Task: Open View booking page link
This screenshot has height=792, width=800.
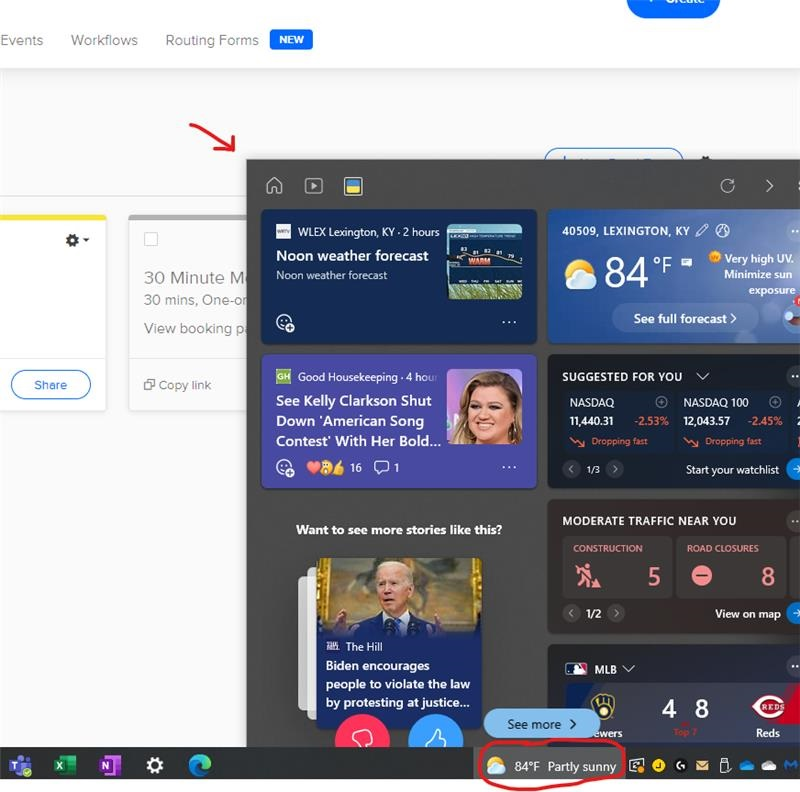Action: pyautogui.click(x=195, y=328)
